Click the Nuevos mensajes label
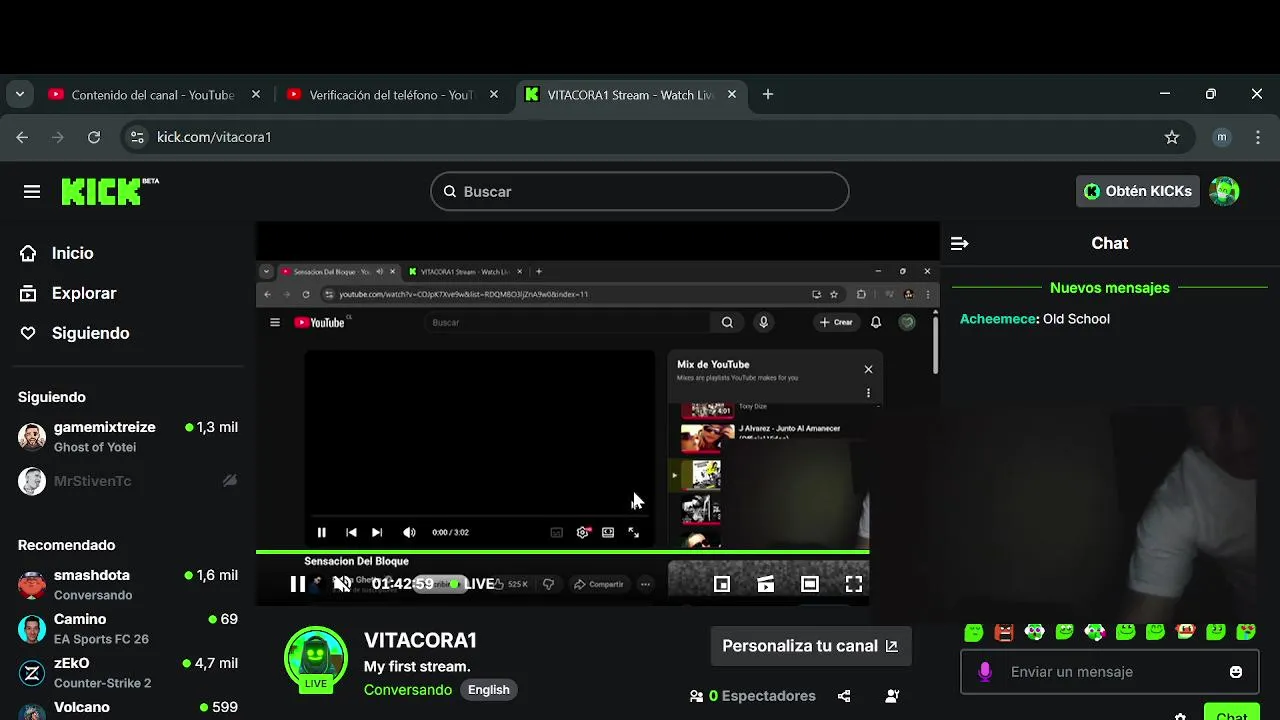Viewport: 1280px width, 720px height. [1110, 288]
